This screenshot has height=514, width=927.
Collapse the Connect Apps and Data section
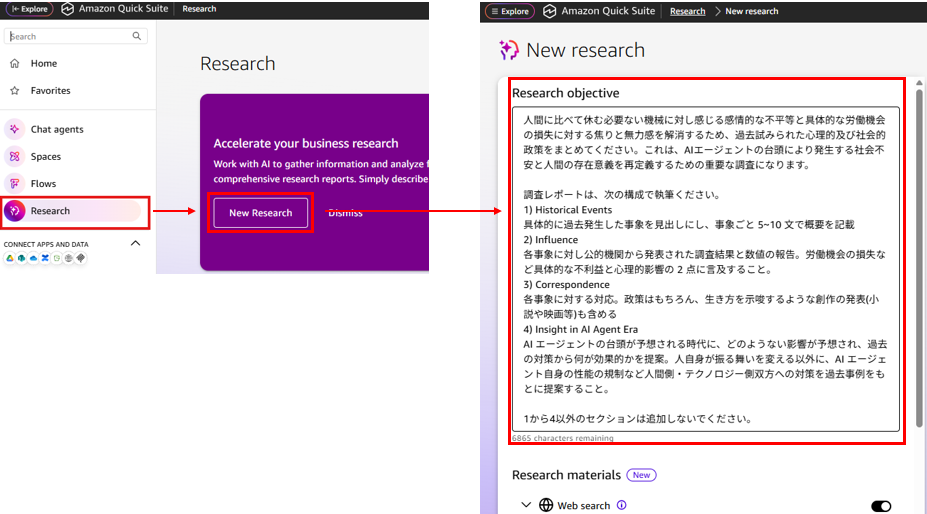click(135, 243)
